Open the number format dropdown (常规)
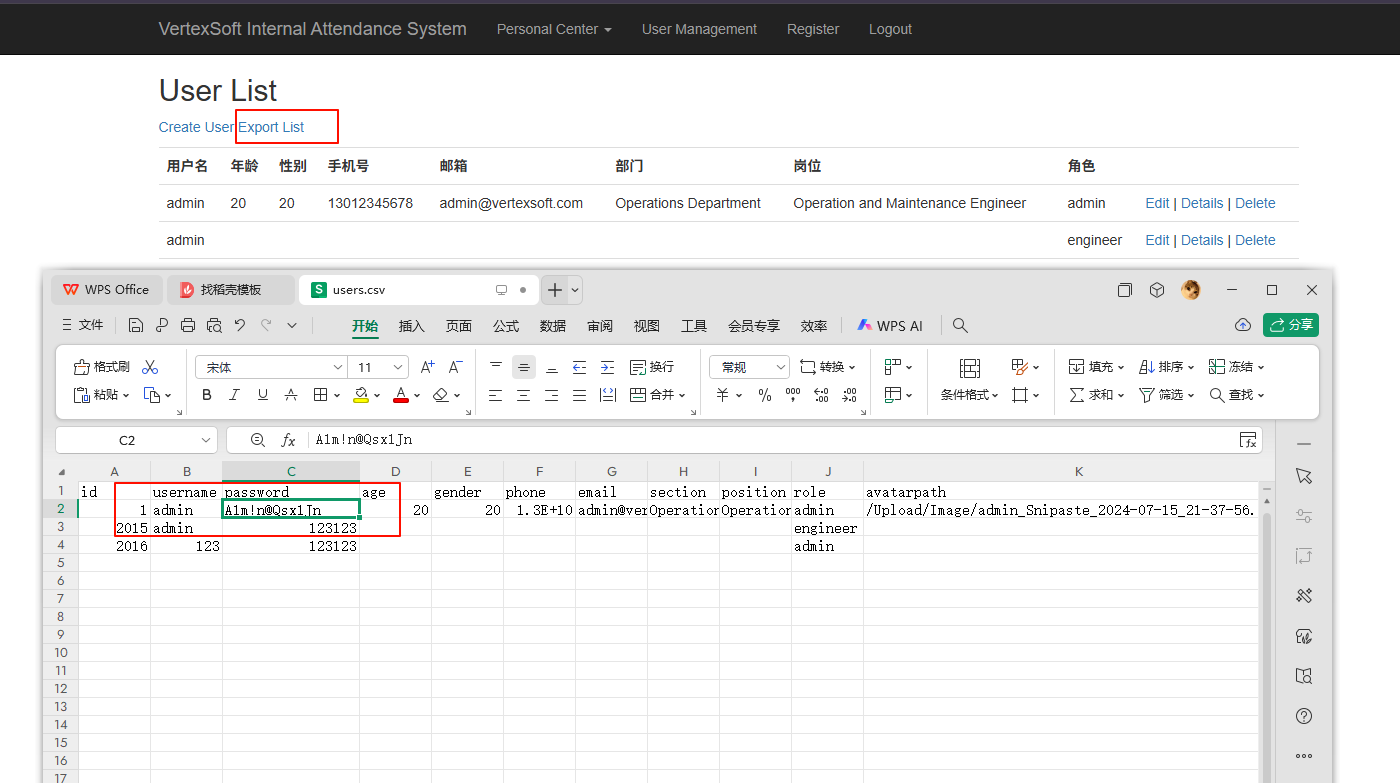Screen dimensions: 1400x783 pyautogui.click(x=749, y=367)
